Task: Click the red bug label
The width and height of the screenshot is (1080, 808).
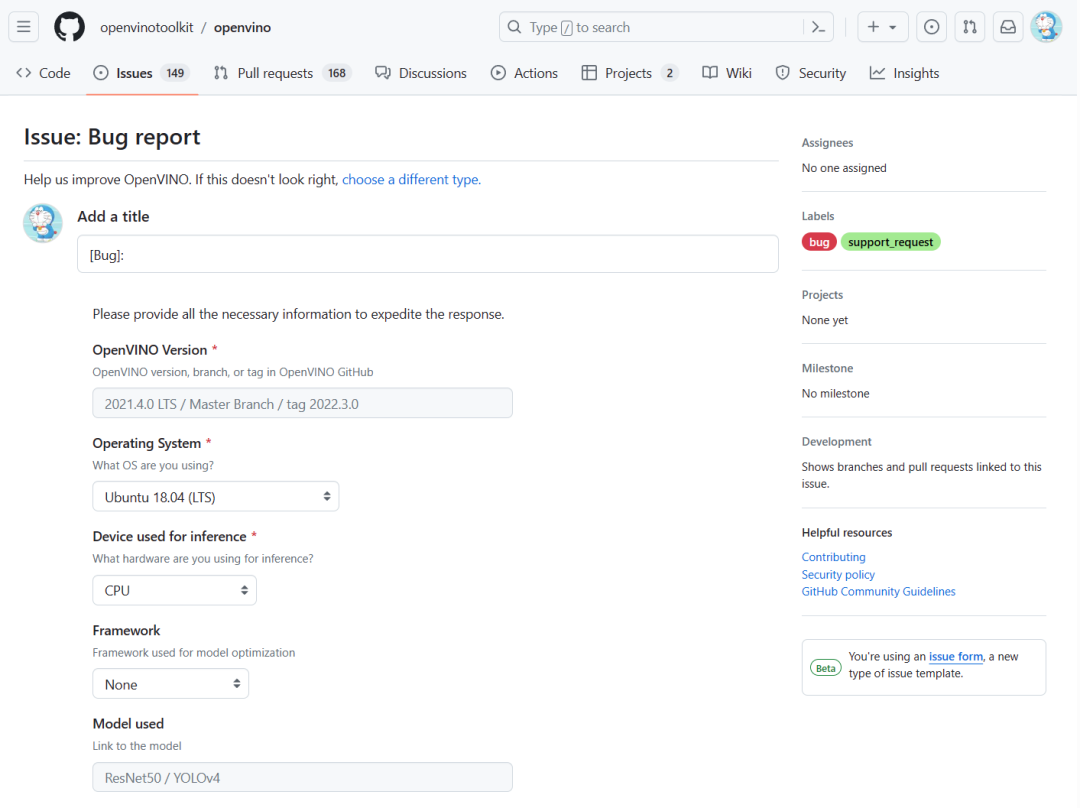Action: tap(819, 242)
